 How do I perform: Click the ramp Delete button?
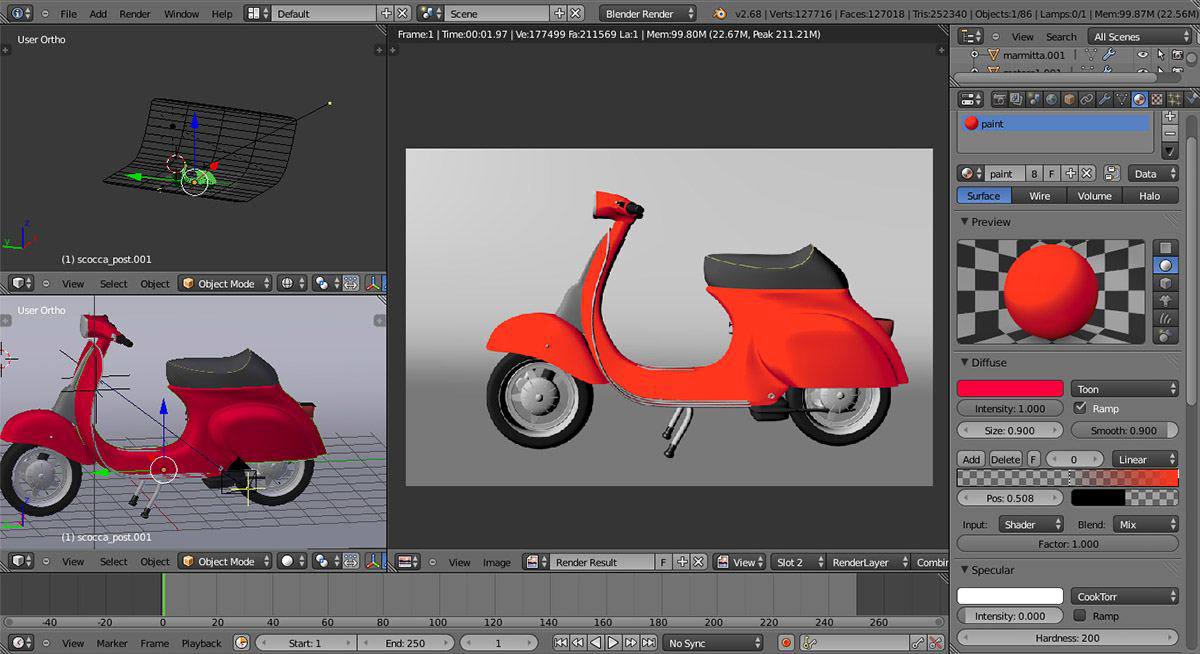(1005, 459)
